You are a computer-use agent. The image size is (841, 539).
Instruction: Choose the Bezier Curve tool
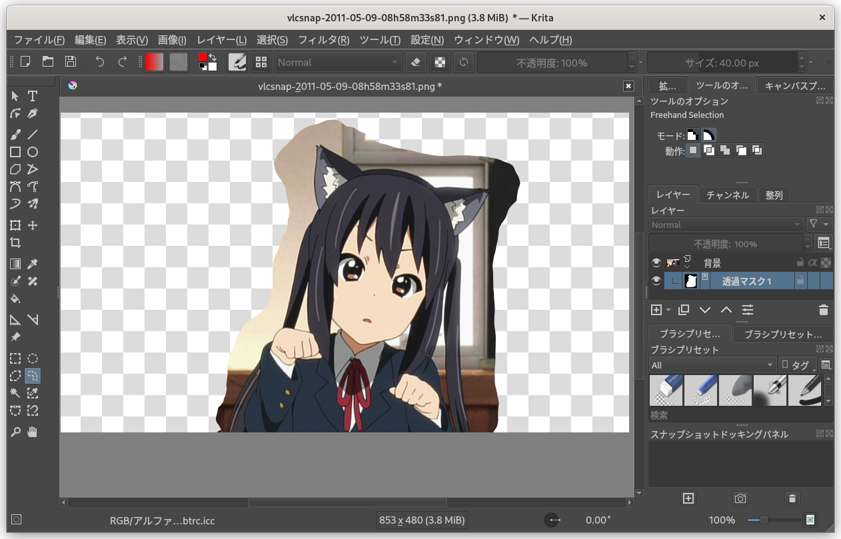15,186
